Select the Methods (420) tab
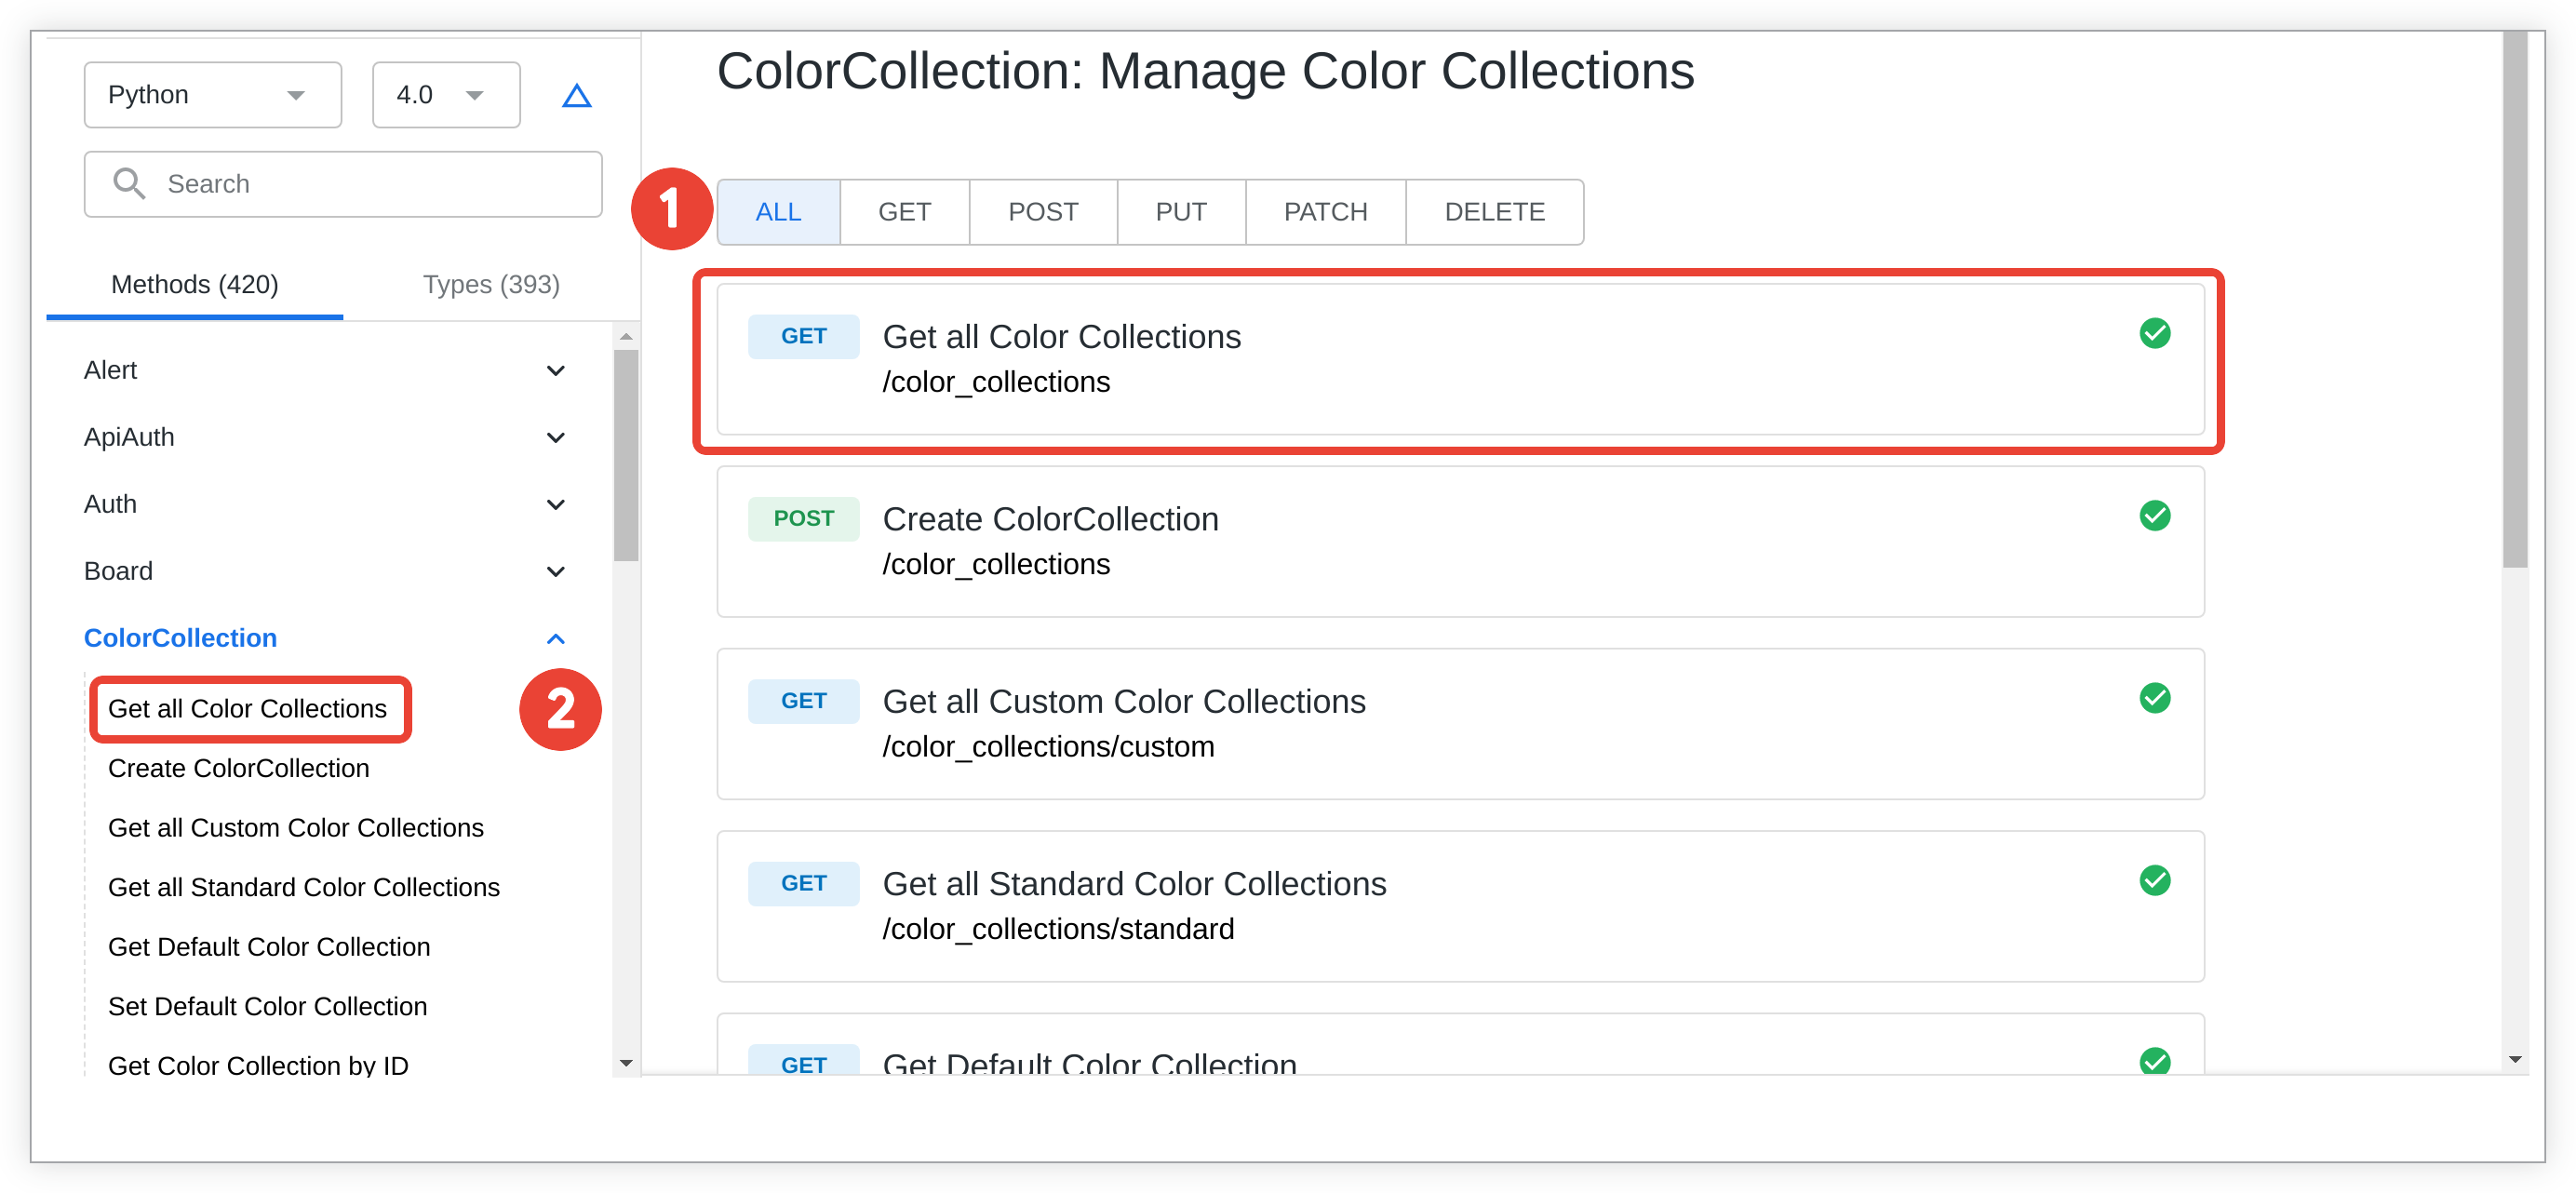 pos(195,285)
